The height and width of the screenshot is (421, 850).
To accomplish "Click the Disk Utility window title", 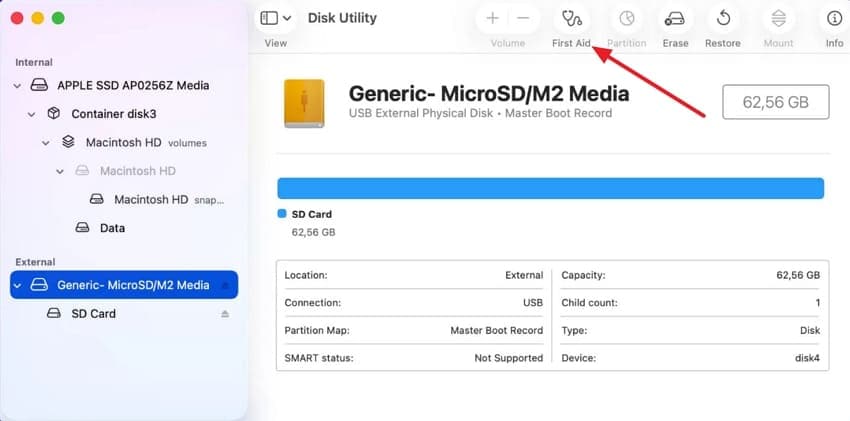I will (x=342, y=18).
